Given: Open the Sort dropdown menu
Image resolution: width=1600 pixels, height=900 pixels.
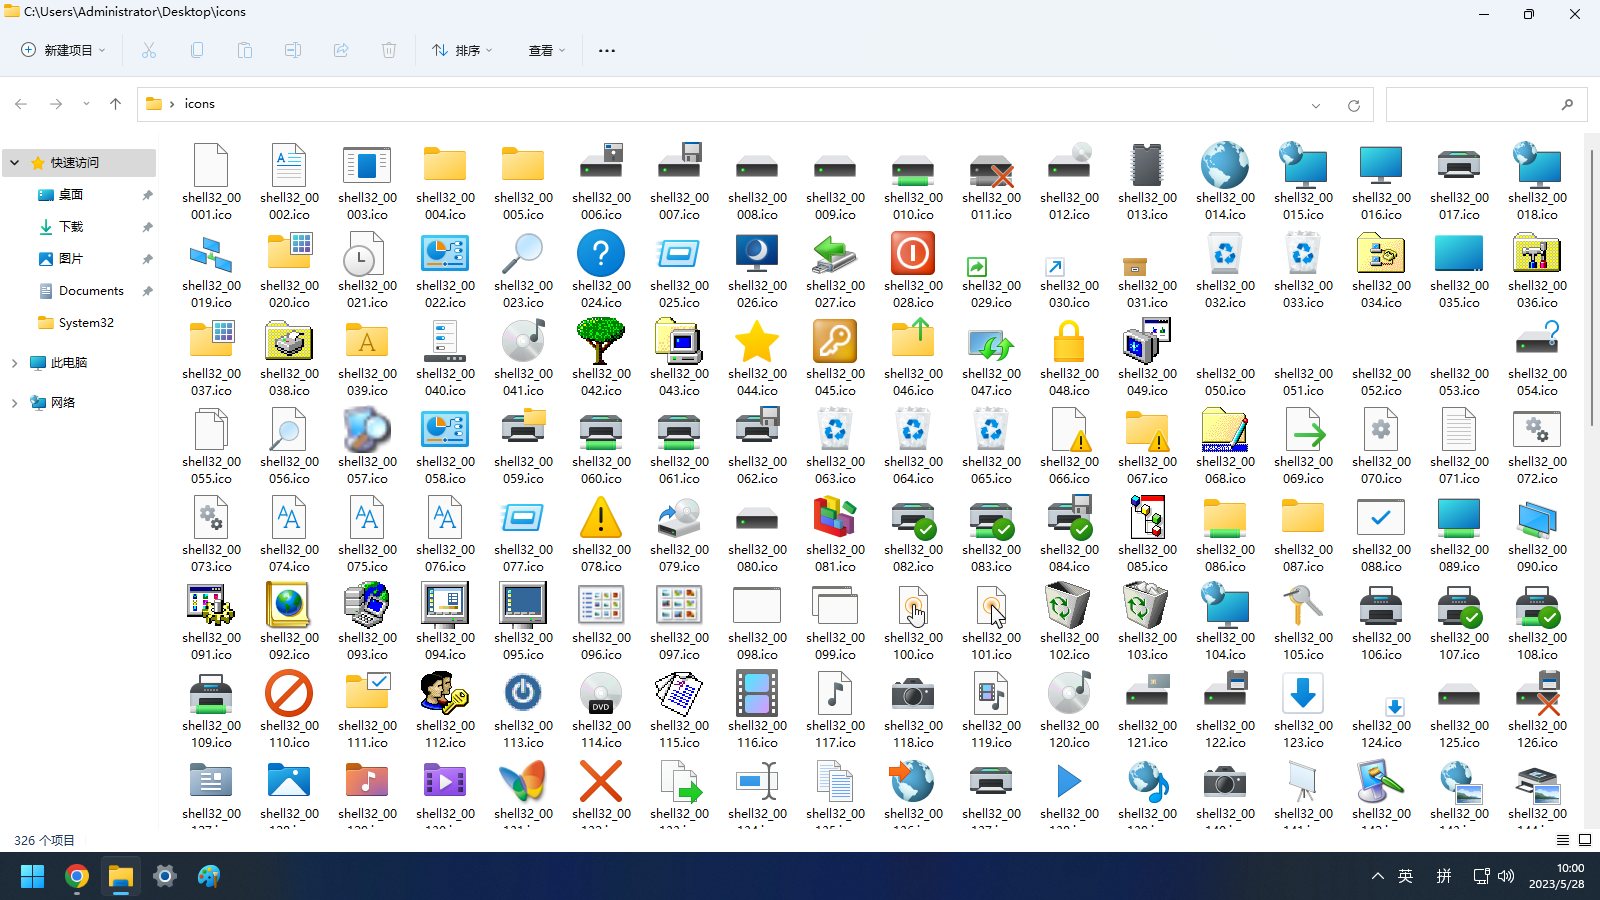Looking at the screenshot, I should click(x=462, y=50).
